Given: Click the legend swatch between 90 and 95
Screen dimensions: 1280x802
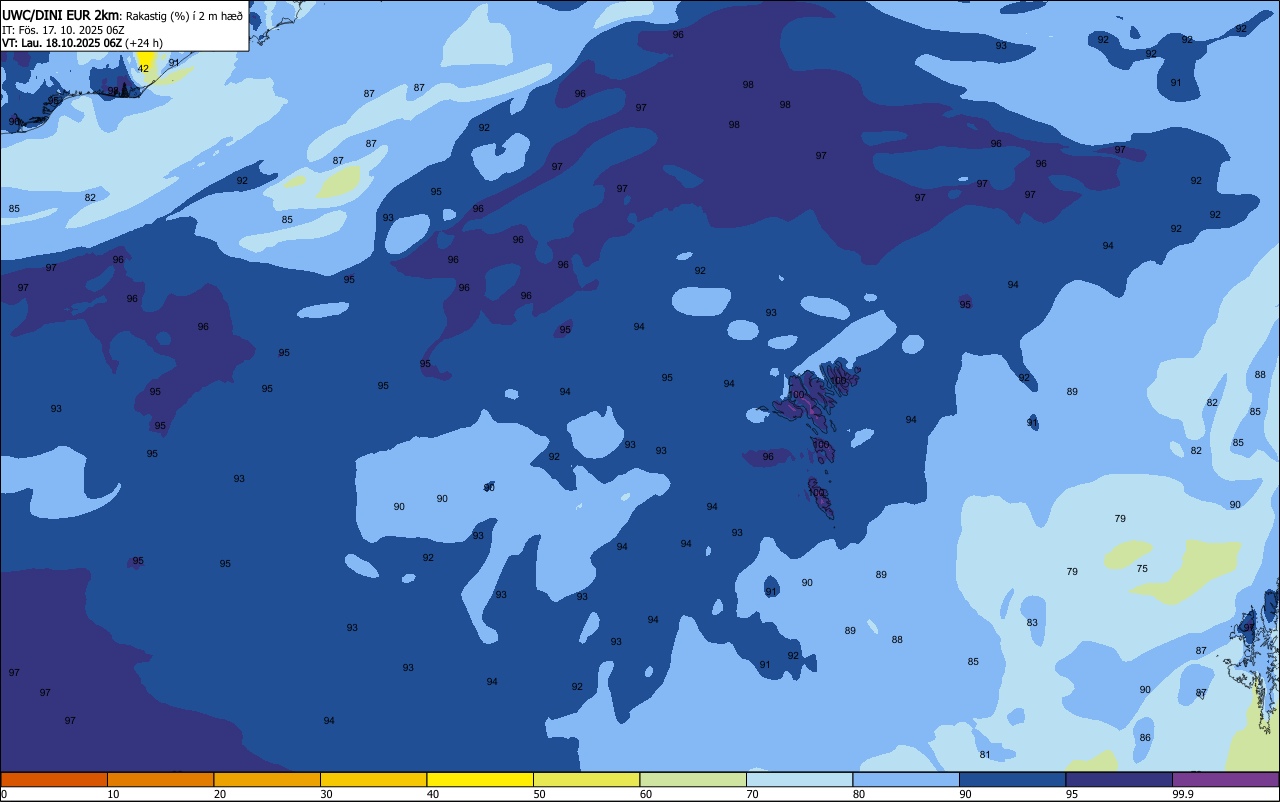Looking at the screenshot, I should click(x=1012, y=779).
